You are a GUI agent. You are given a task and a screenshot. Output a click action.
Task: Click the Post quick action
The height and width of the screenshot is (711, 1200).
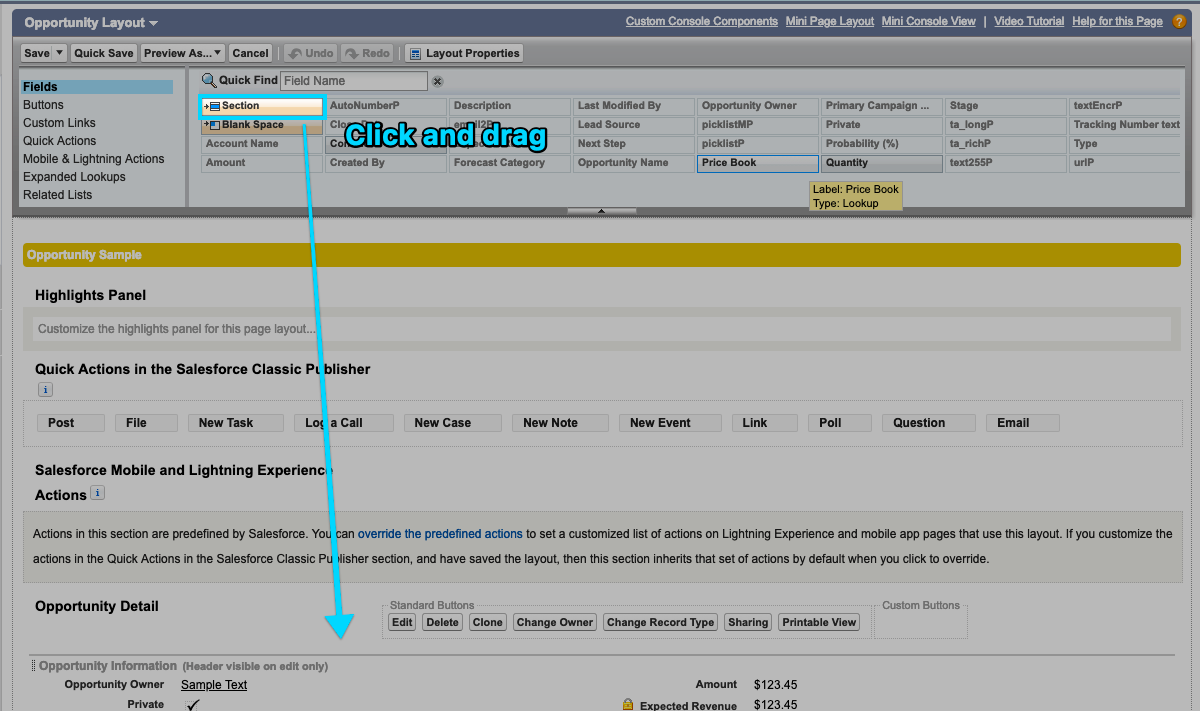click(70, 423)
